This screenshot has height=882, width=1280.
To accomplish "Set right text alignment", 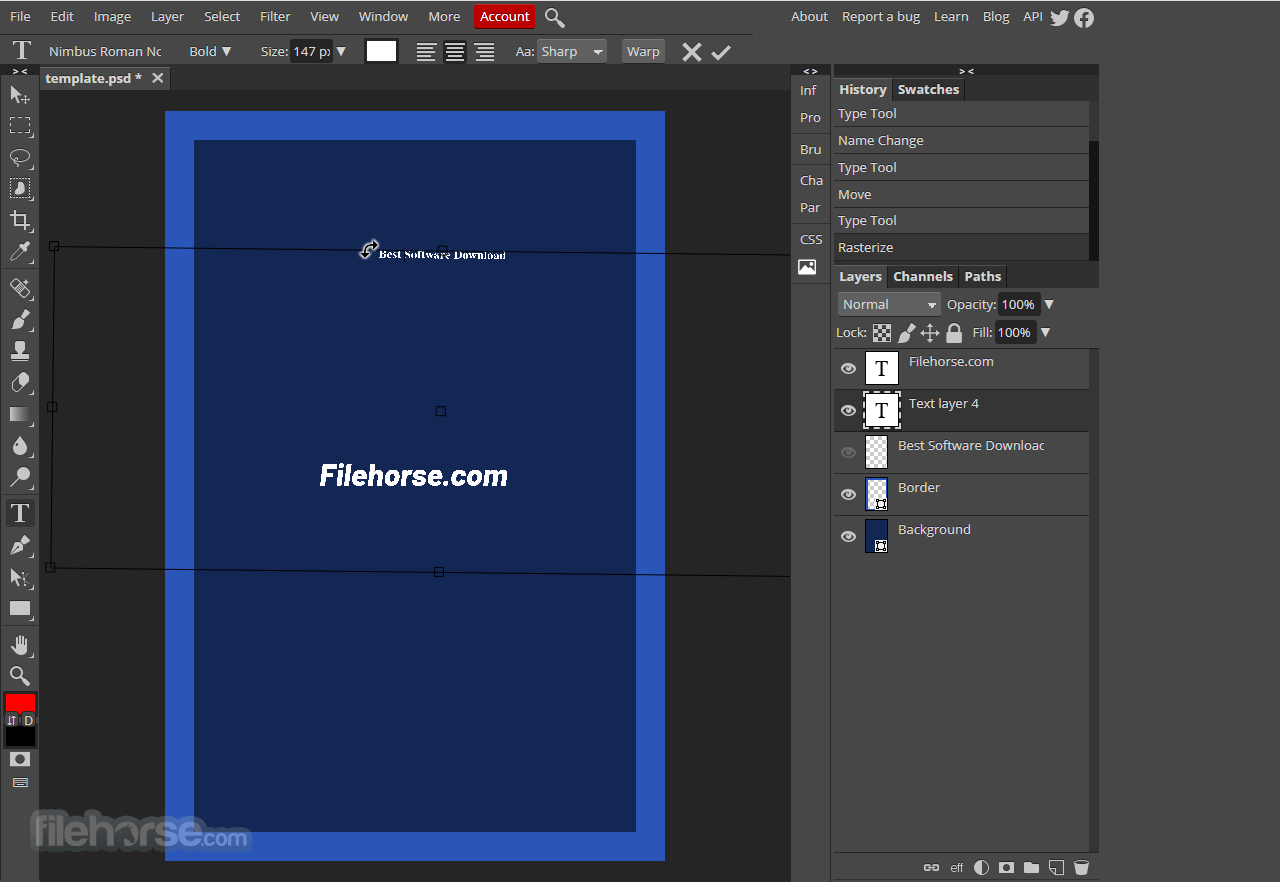I will pos(484,52).
